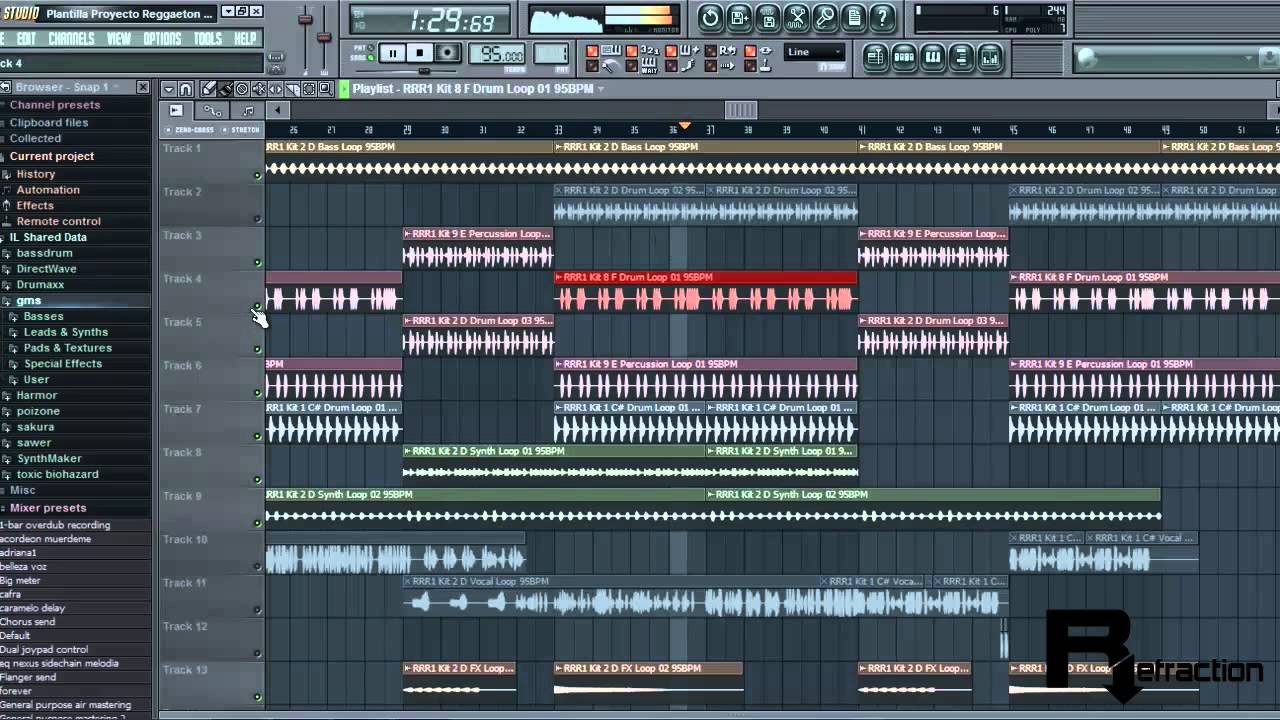Image resolution: width=1280 pixels, height=720 pixels.
Task: Click the undo history circular arrow button
Action: pyautogui.click(x=710, y=17)
